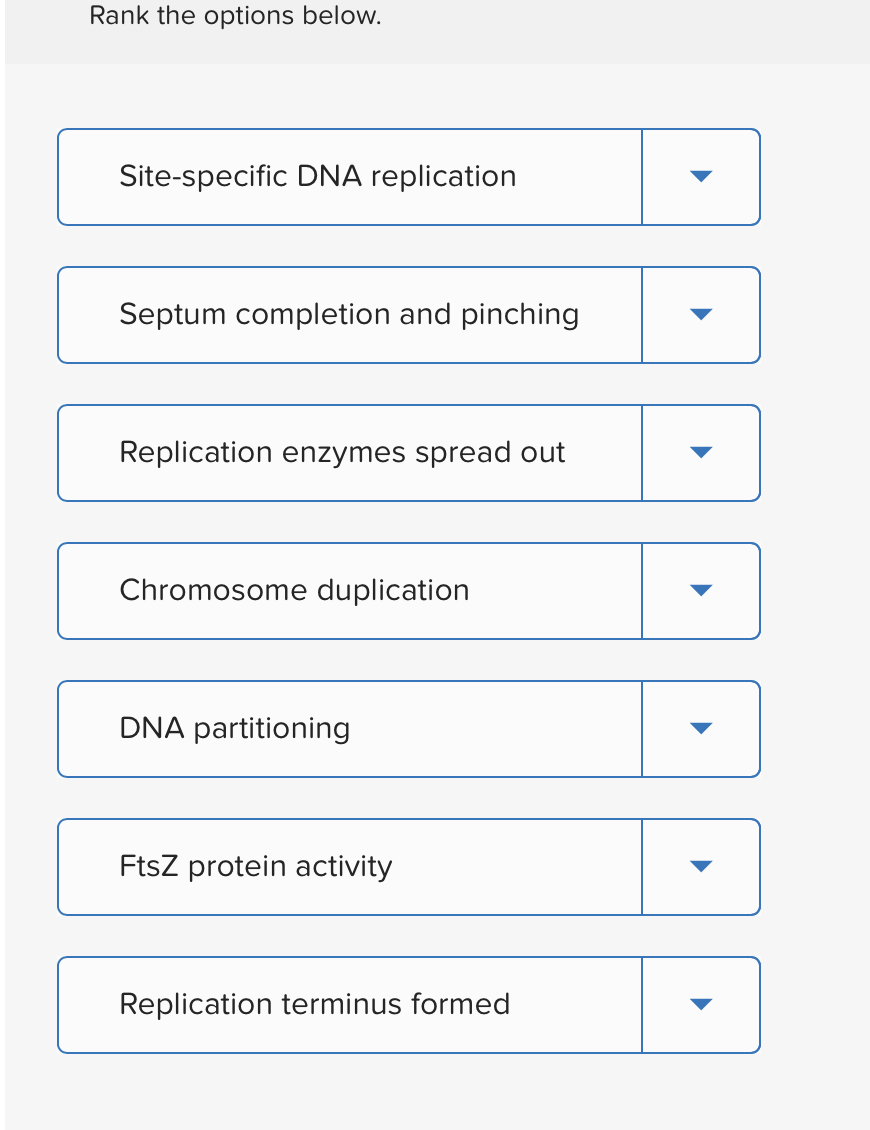Click the chevron beside Replication terminus formed
870x1130 pixels.
tap(700, 1004)
